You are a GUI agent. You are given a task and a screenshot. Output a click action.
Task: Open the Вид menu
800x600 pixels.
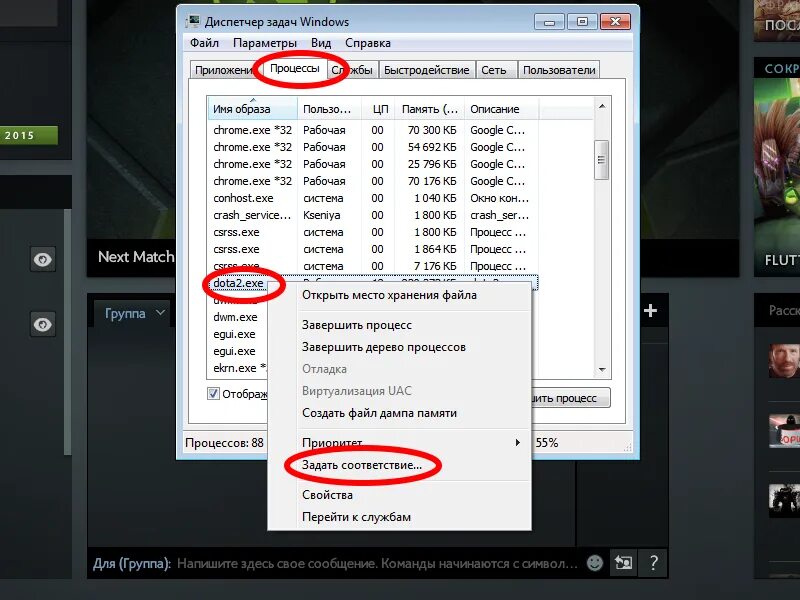point(321,43)
